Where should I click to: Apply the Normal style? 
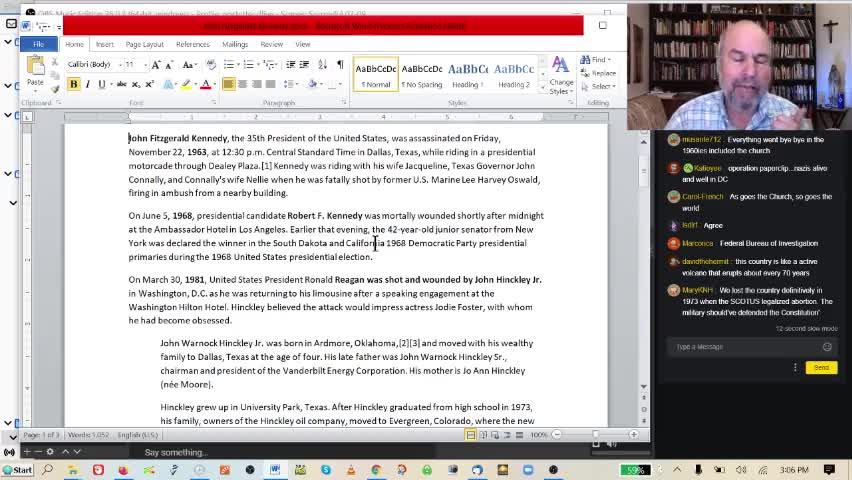coord(375,74)
